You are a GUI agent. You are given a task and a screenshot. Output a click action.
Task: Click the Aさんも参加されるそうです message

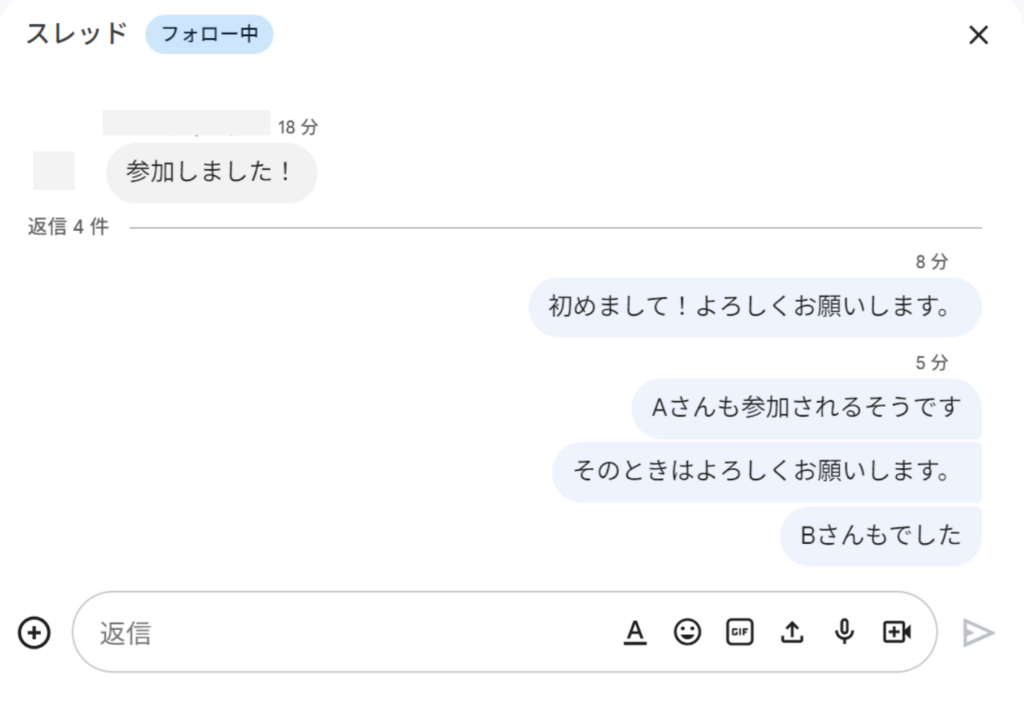coord(806,408)
